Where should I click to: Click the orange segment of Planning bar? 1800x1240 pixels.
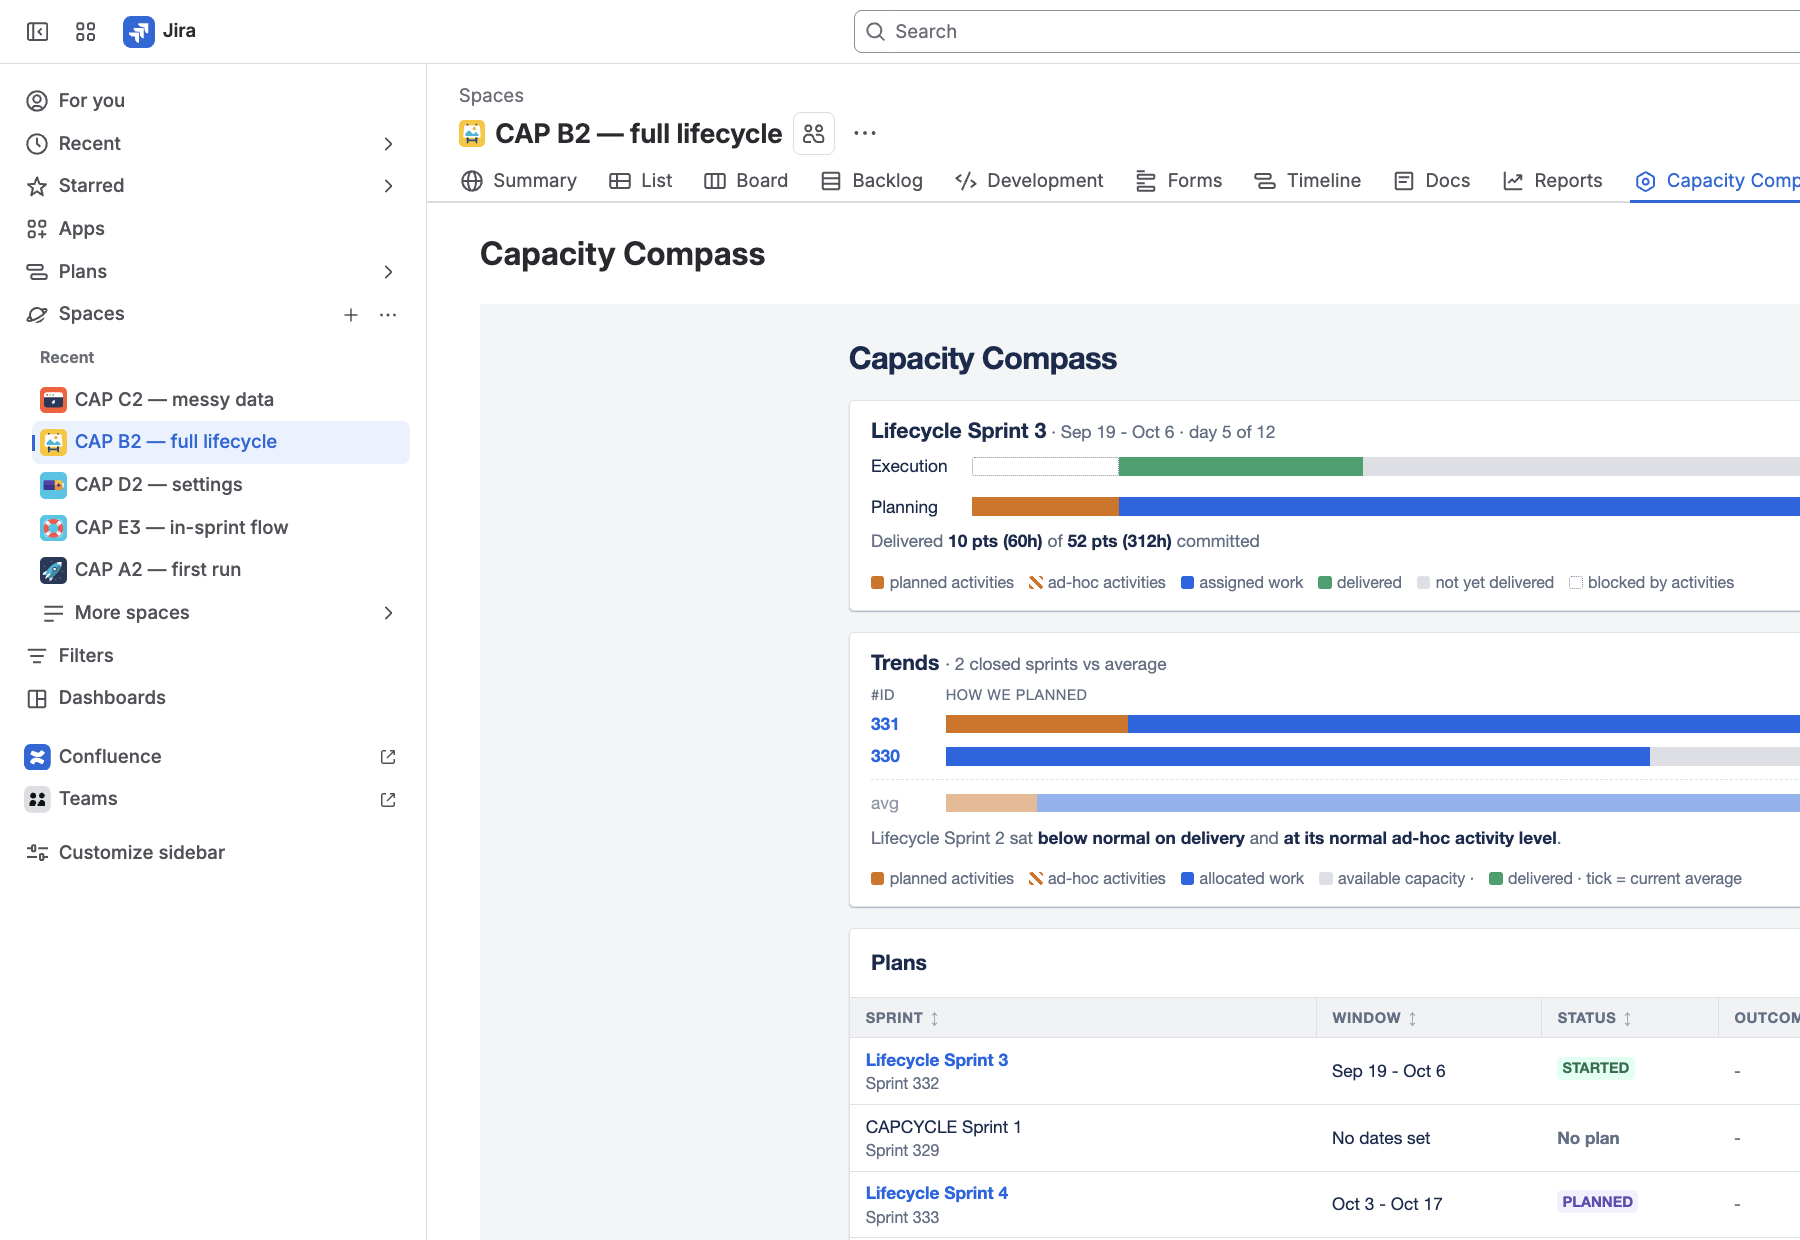coord(1045,507)
